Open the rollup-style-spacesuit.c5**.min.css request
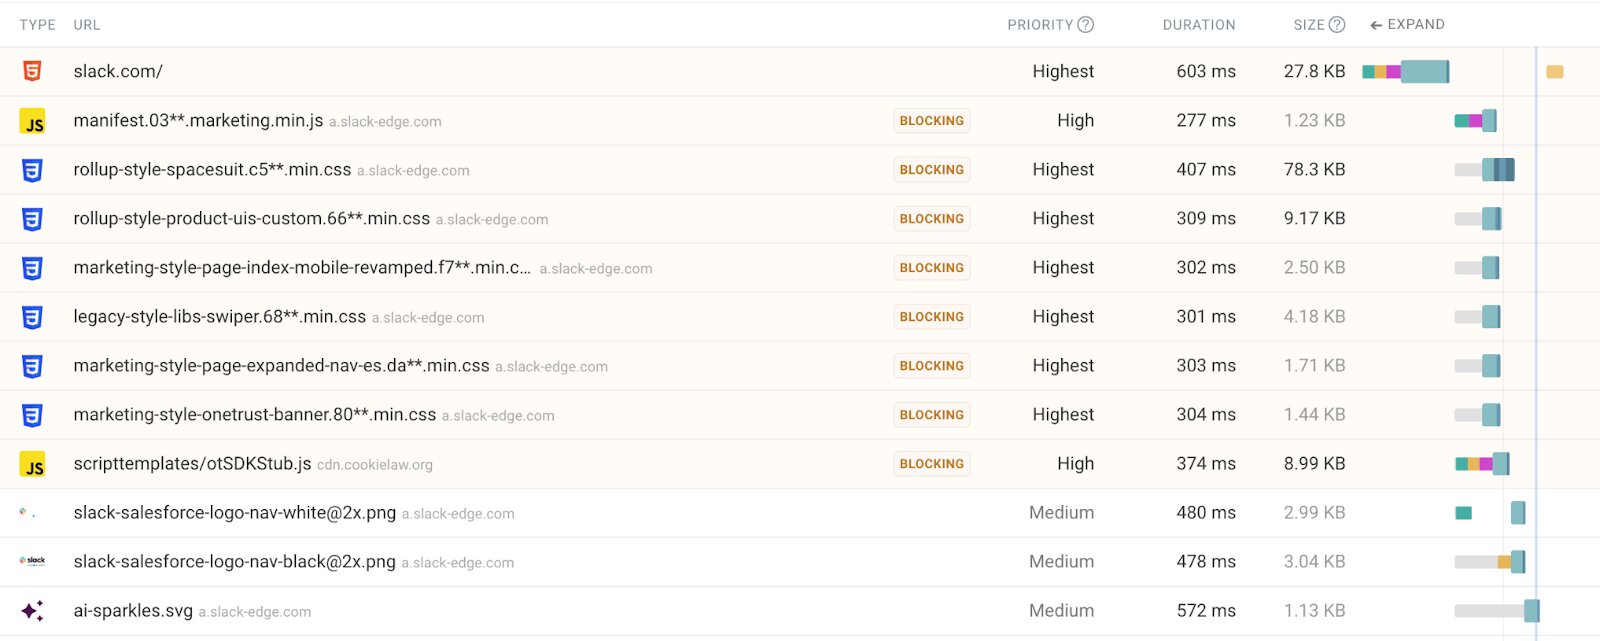1600x641 pixels. 212,169
